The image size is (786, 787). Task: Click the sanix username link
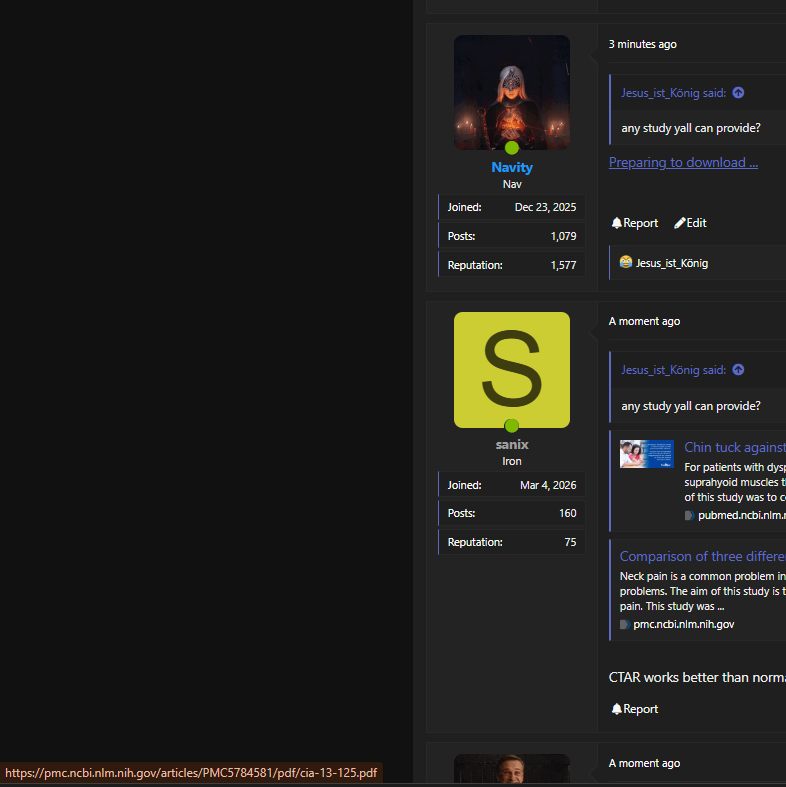pyautogui.click(x=511, y=445)
